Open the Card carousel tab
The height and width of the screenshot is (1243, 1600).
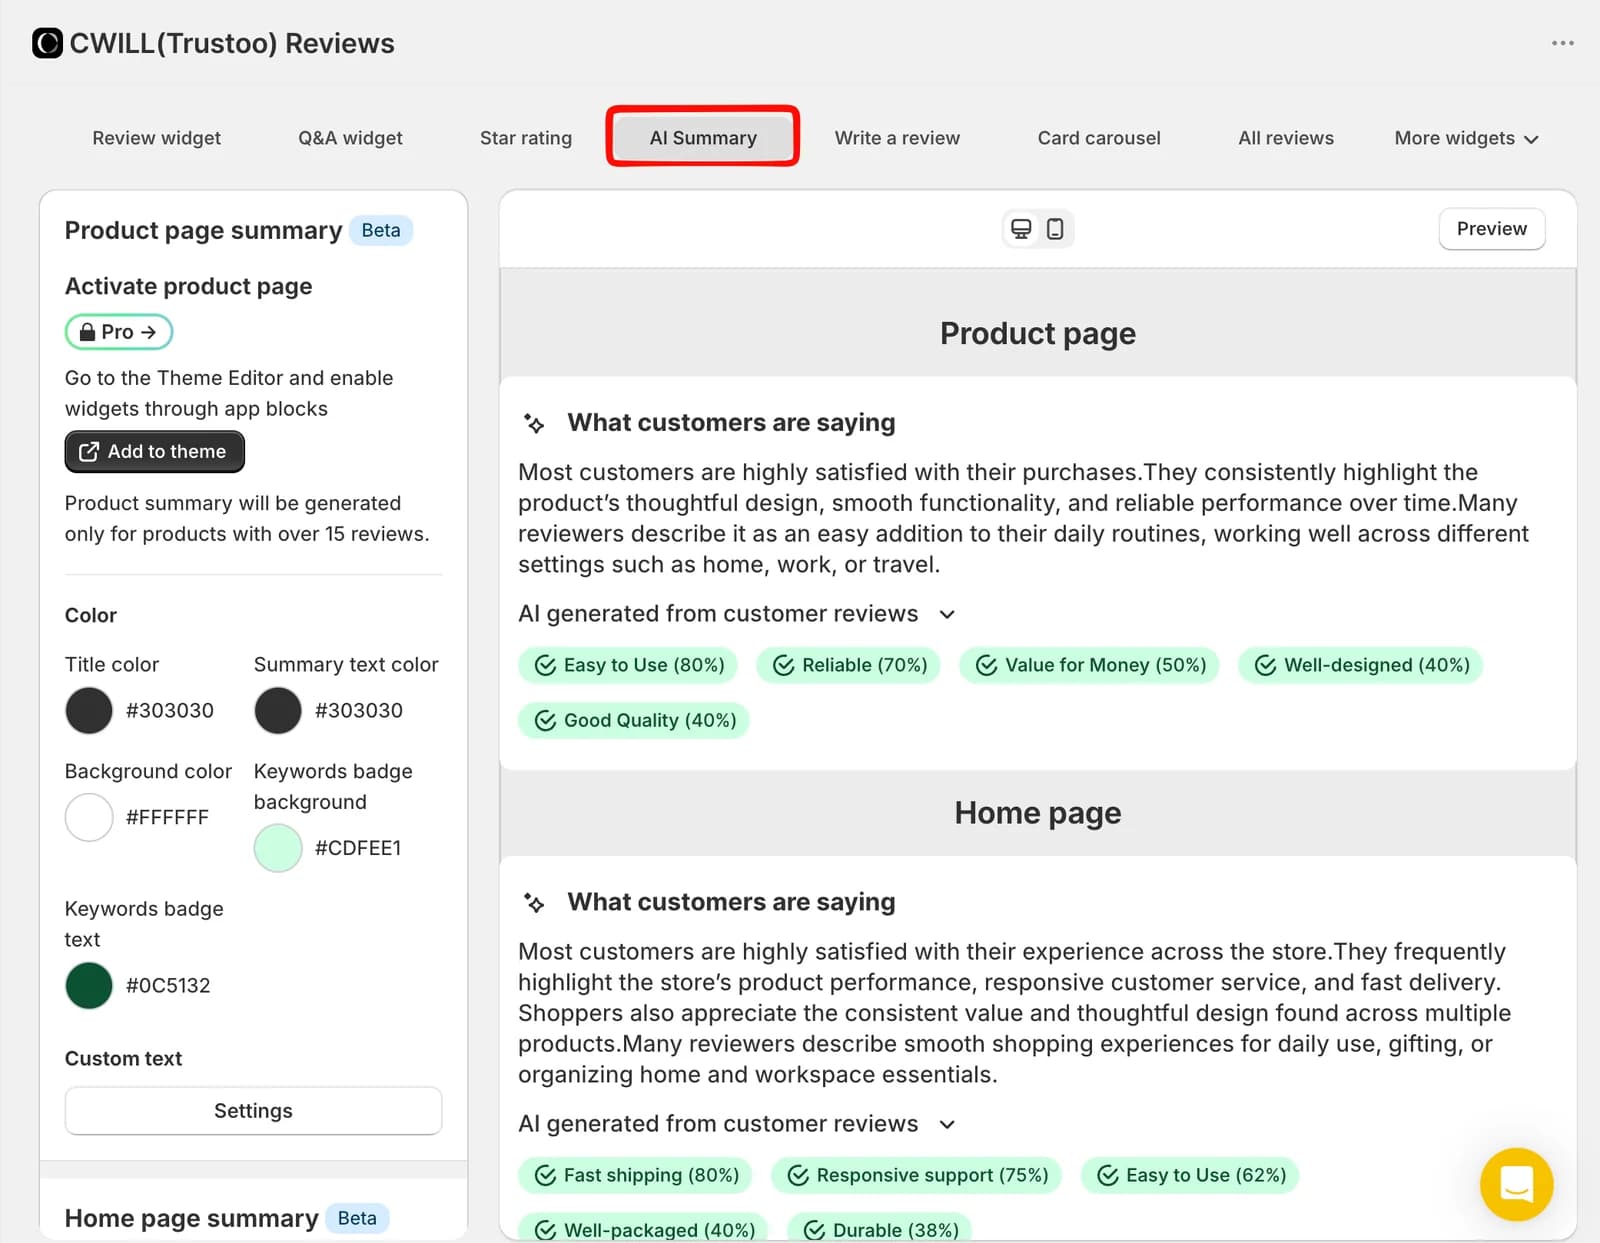(x=1099, y=138)
